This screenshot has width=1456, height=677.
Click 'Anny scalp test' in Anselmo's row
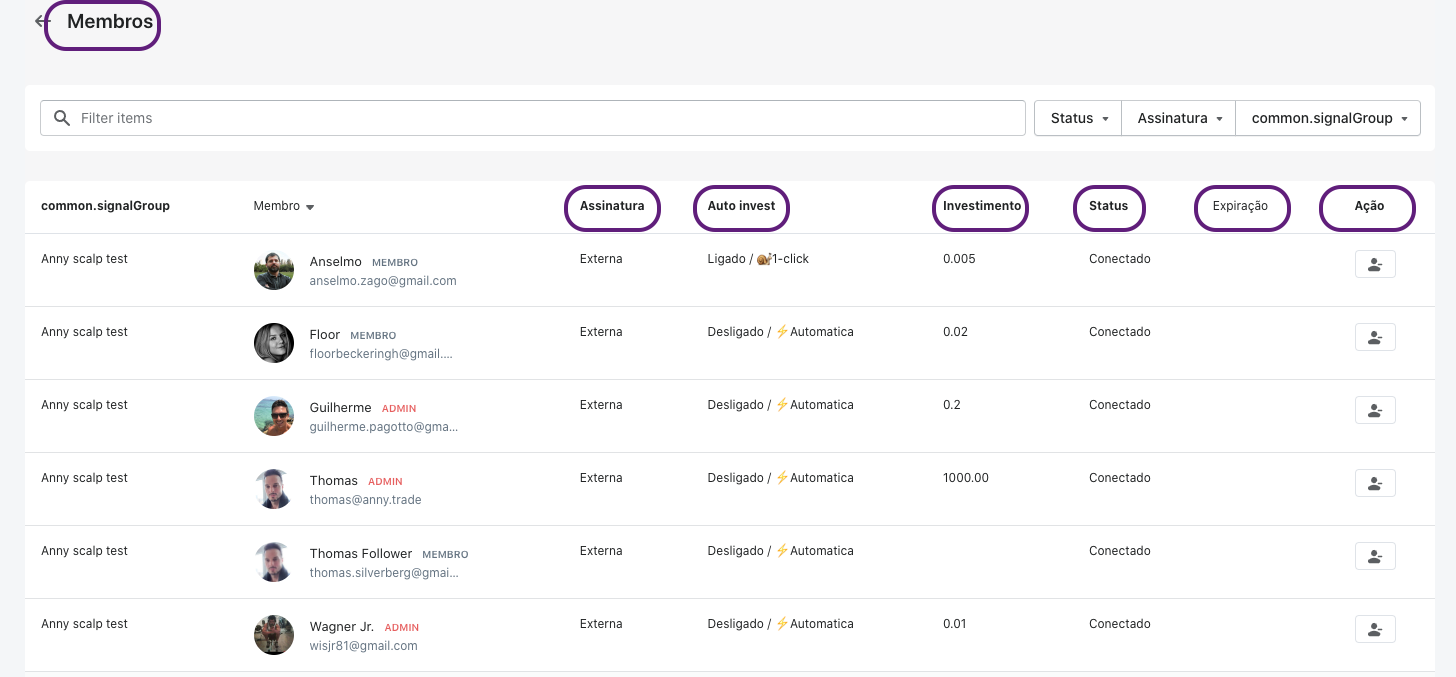[85, 259]
